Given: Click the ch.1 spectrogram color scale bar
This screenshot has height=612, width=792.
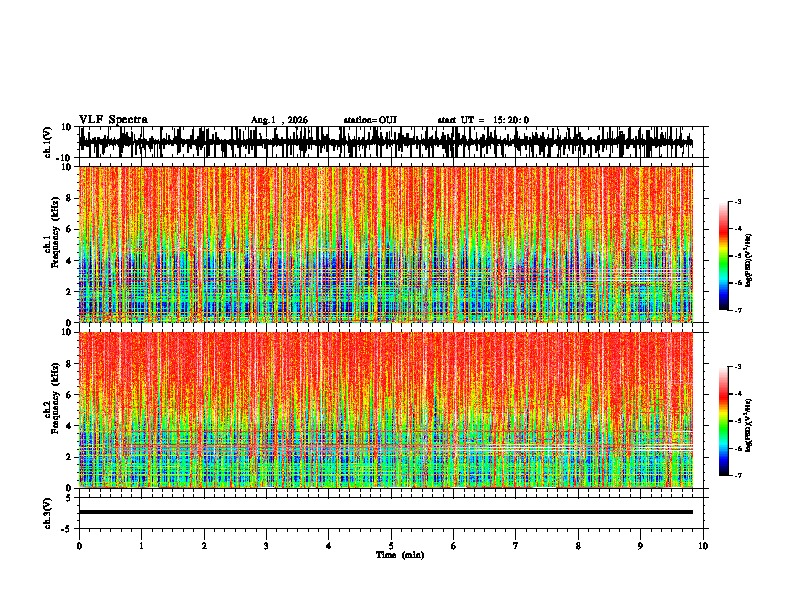Looking at the screenshot, I should [x=724, y=256].
